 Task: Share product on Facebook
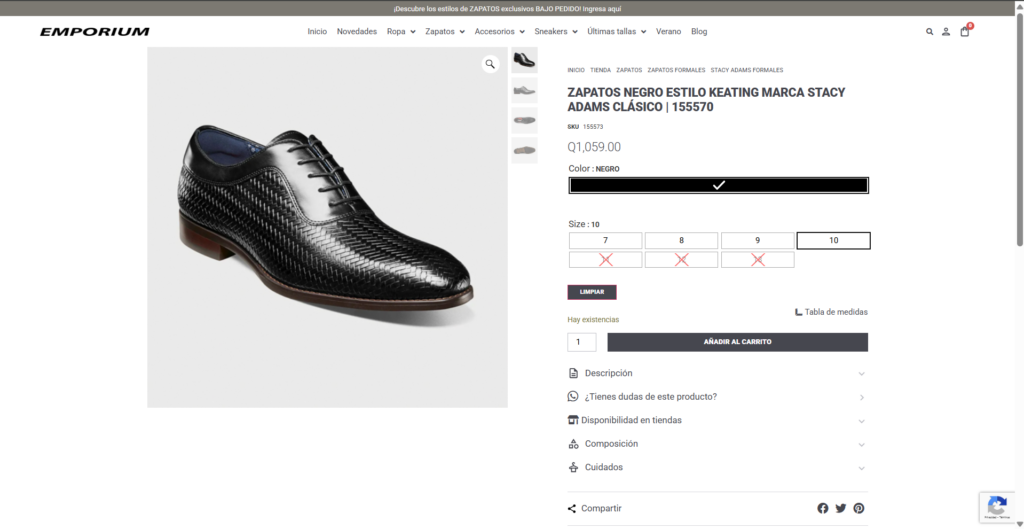(823, 508)
